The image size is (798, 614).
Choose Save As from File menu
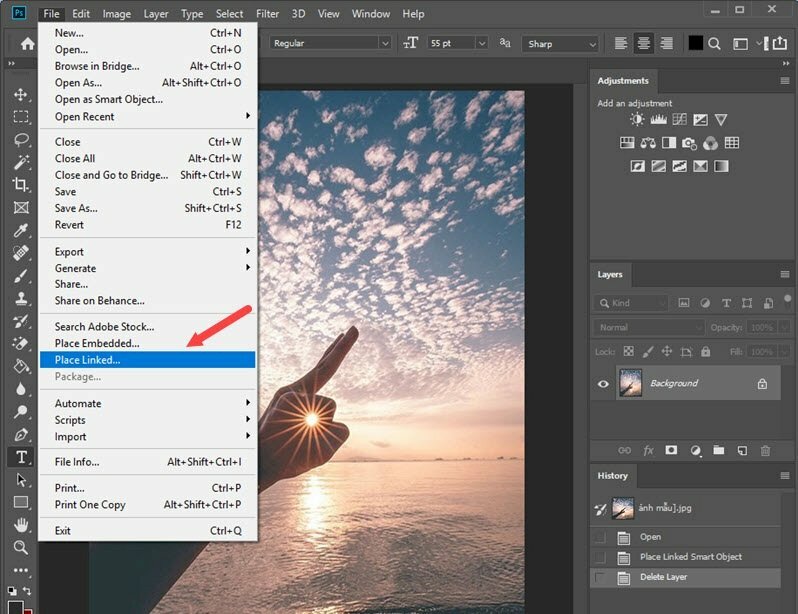(x=148, y=208)
